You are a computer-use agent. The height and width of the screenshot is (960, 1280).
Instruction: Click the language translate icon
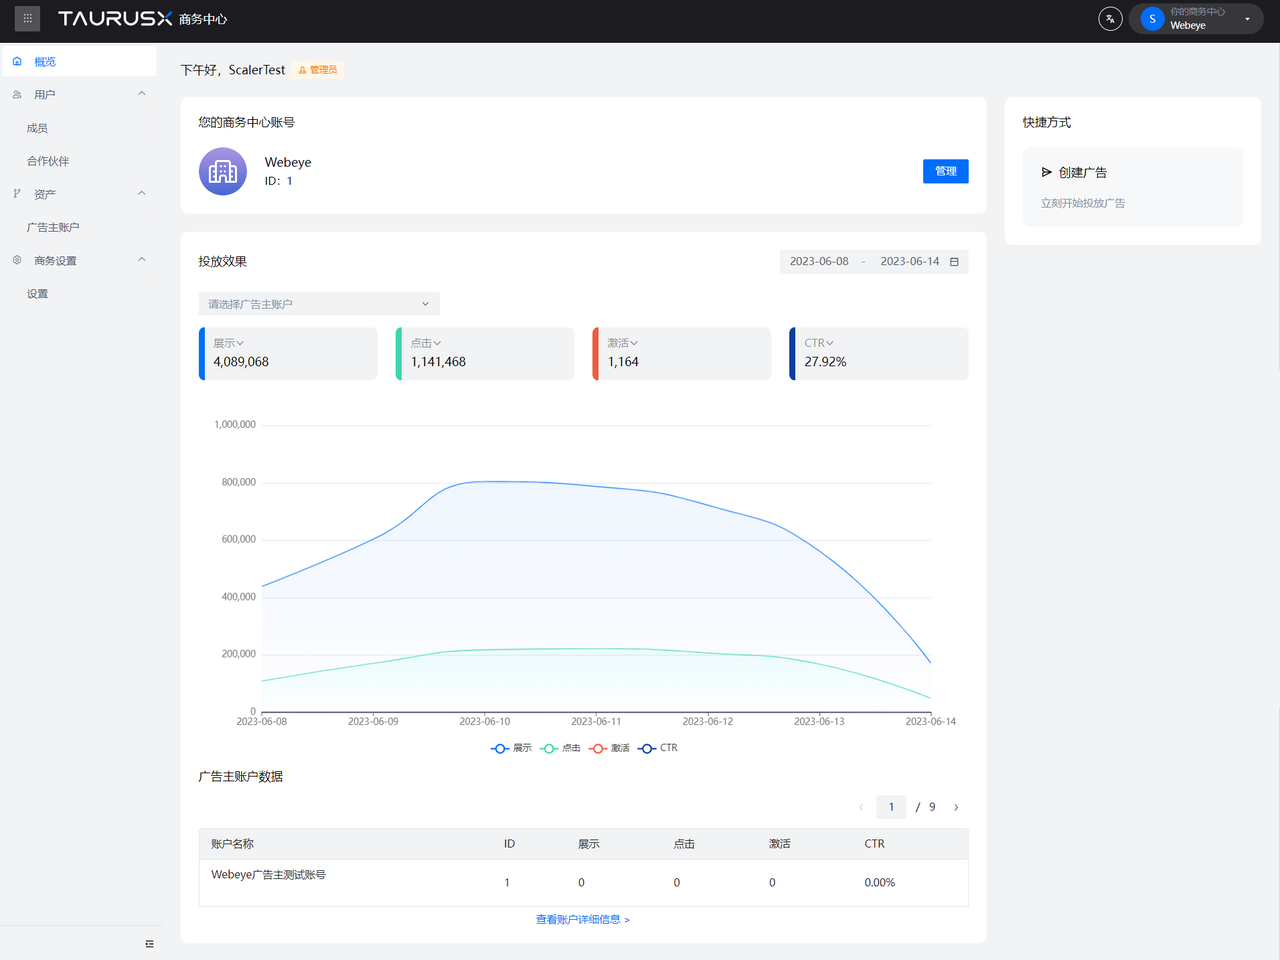[x=1110, y=18]
